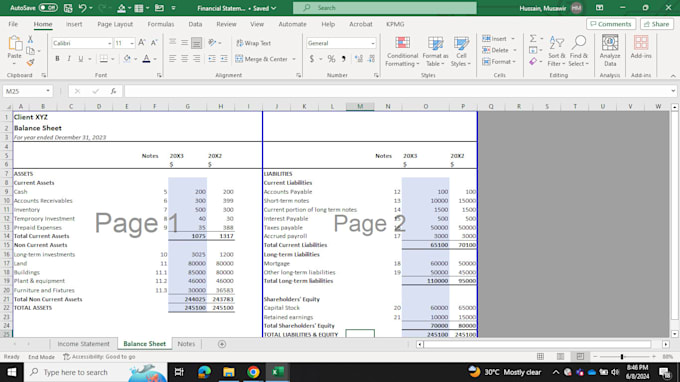Viewport: 680px width, 382px height.
Task: Toggle Underline formatting
Action: coord(81,59)
